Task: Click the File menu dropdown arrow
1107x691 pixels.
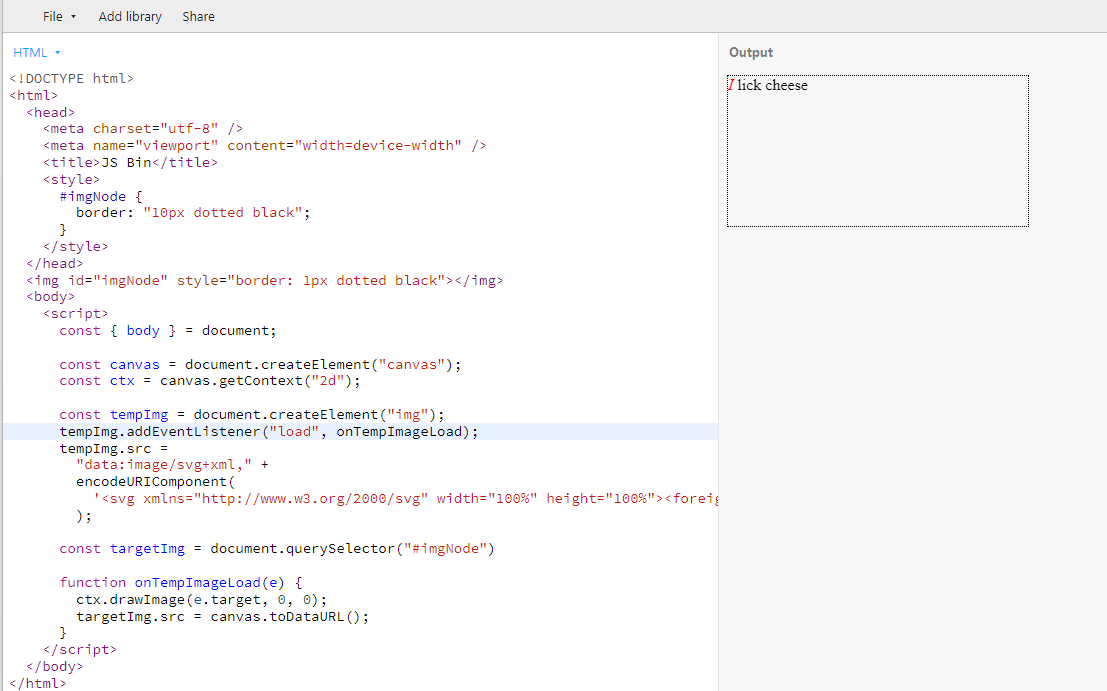Action: coord(73,17)
